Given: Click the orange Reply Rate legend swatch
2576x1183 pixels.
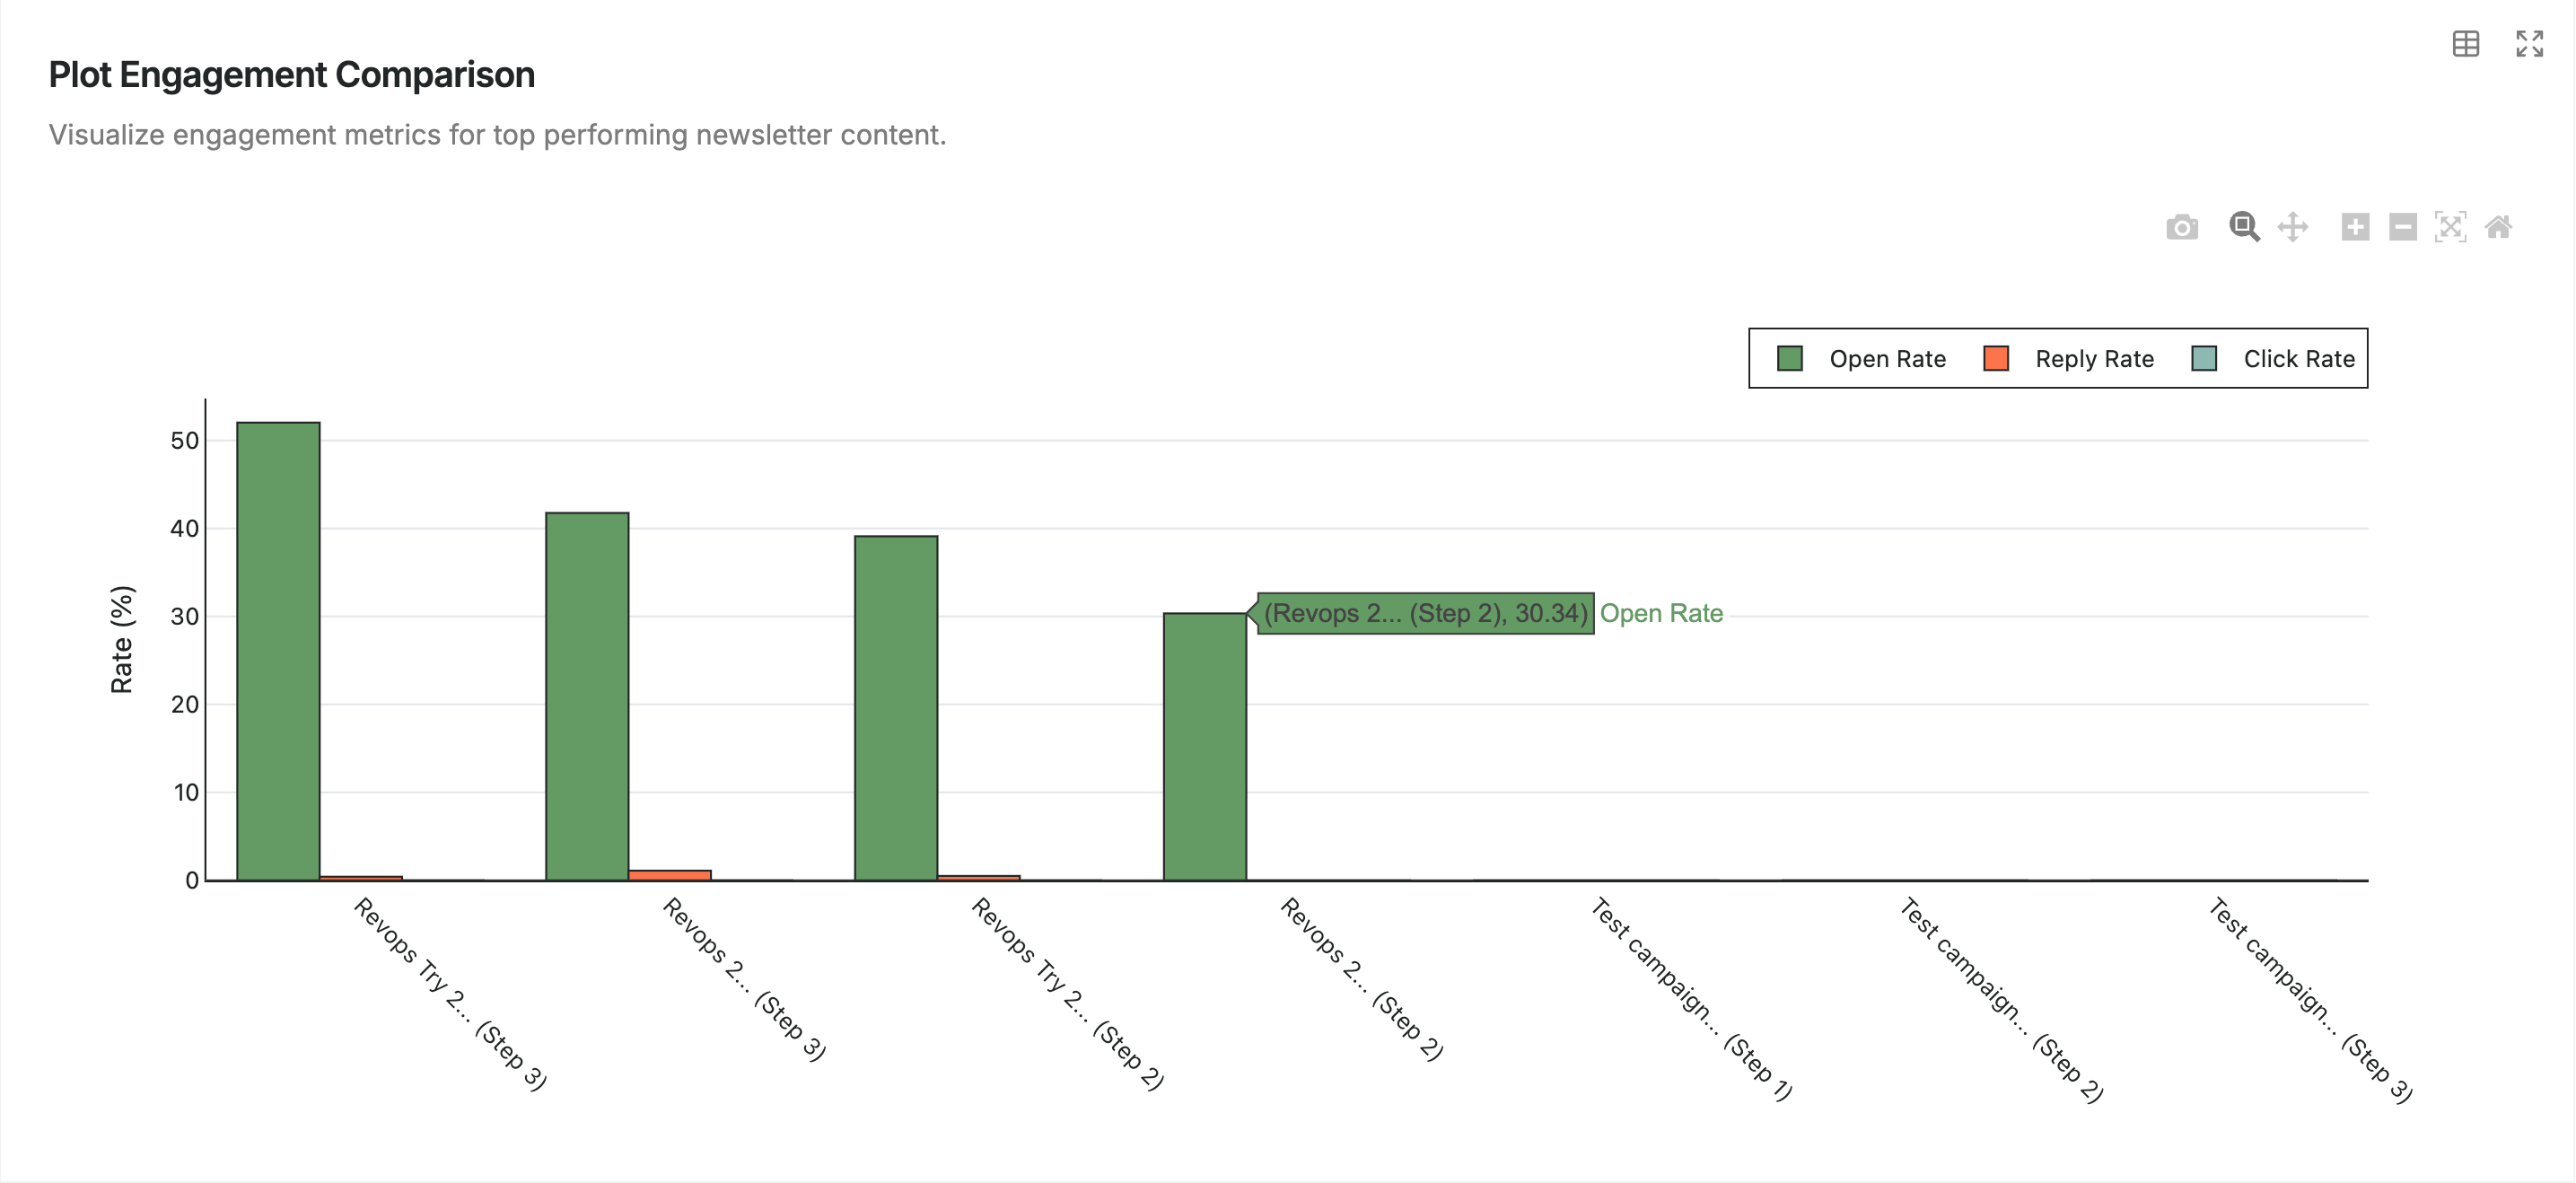Looking at the screenshot, I should pyautogui.click(x=1996, y=359).
